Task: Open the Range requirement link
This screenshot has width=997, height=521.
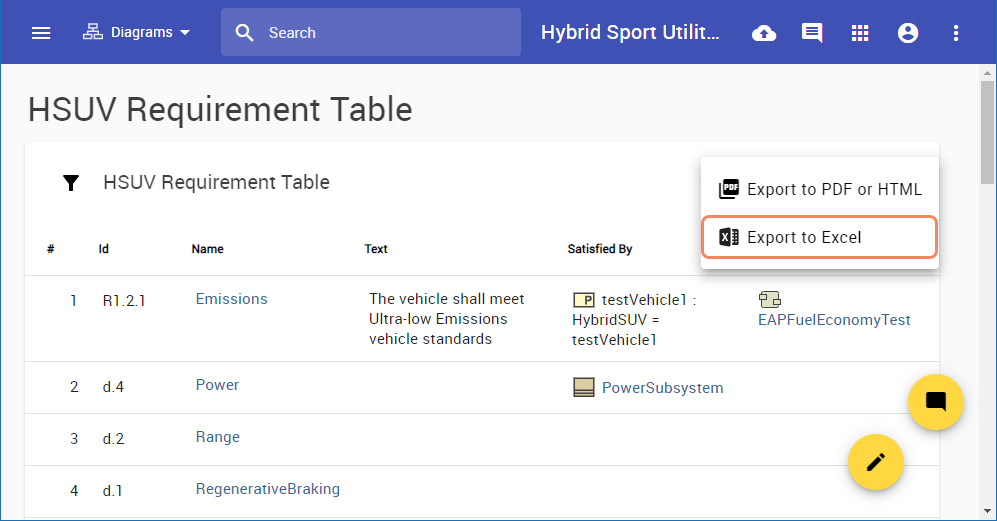Action: pos(218,437)
